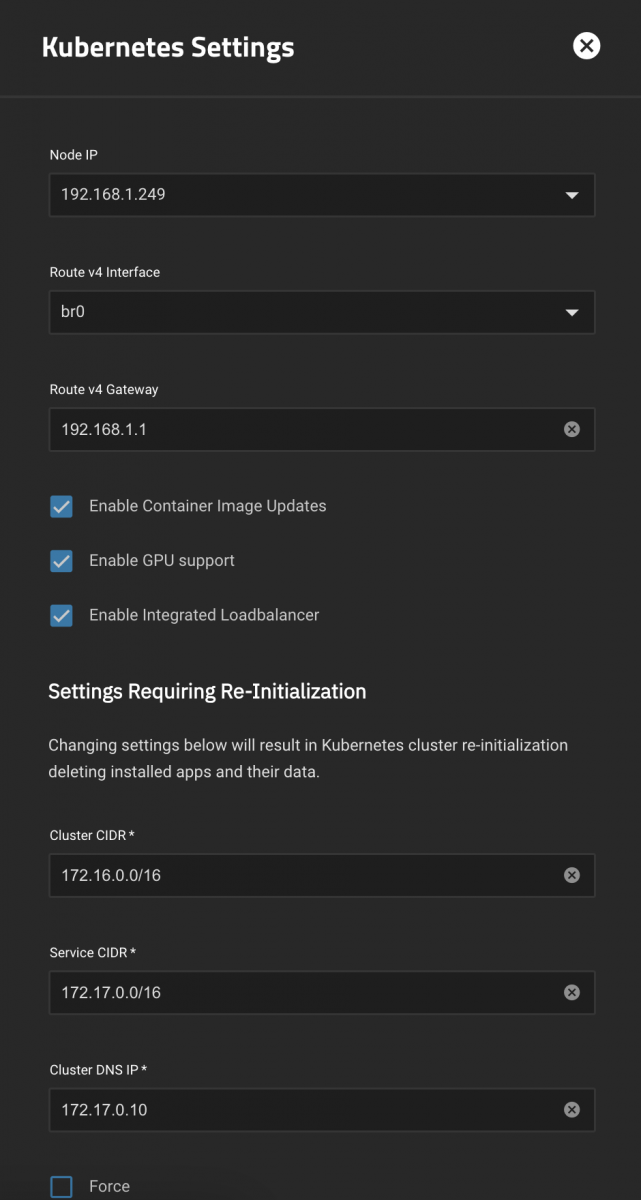This screenshot has width=641, height=1200.
Task: Toggle Enable GPU support checkbox
Action: (61, 561)
